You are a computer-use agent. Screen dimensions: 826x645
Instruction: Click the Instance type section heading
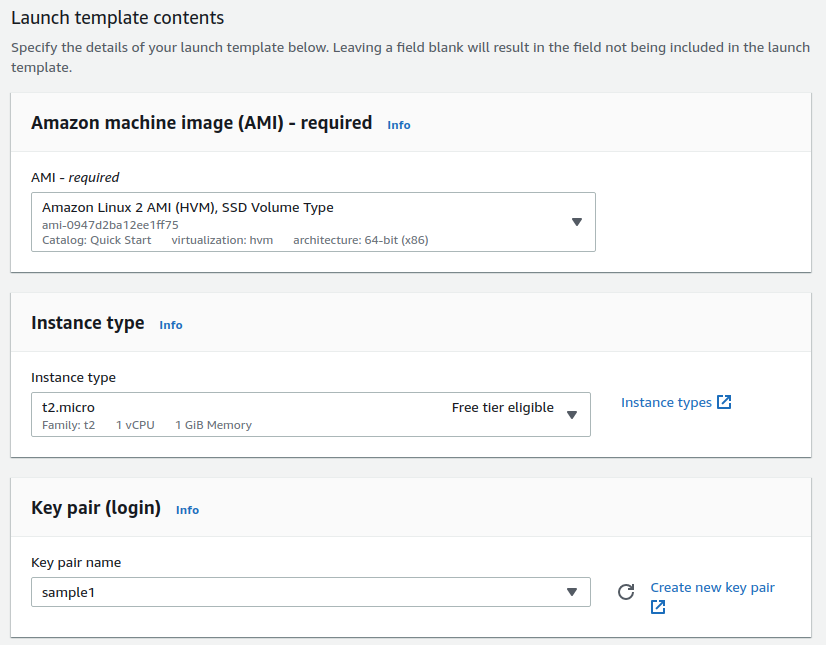88,323
